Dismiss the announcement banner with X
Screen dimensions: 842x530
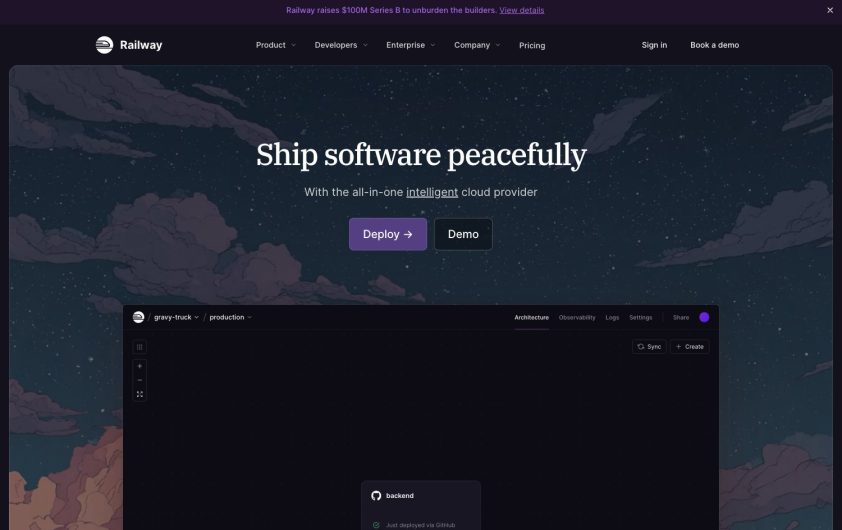(830, 10)
